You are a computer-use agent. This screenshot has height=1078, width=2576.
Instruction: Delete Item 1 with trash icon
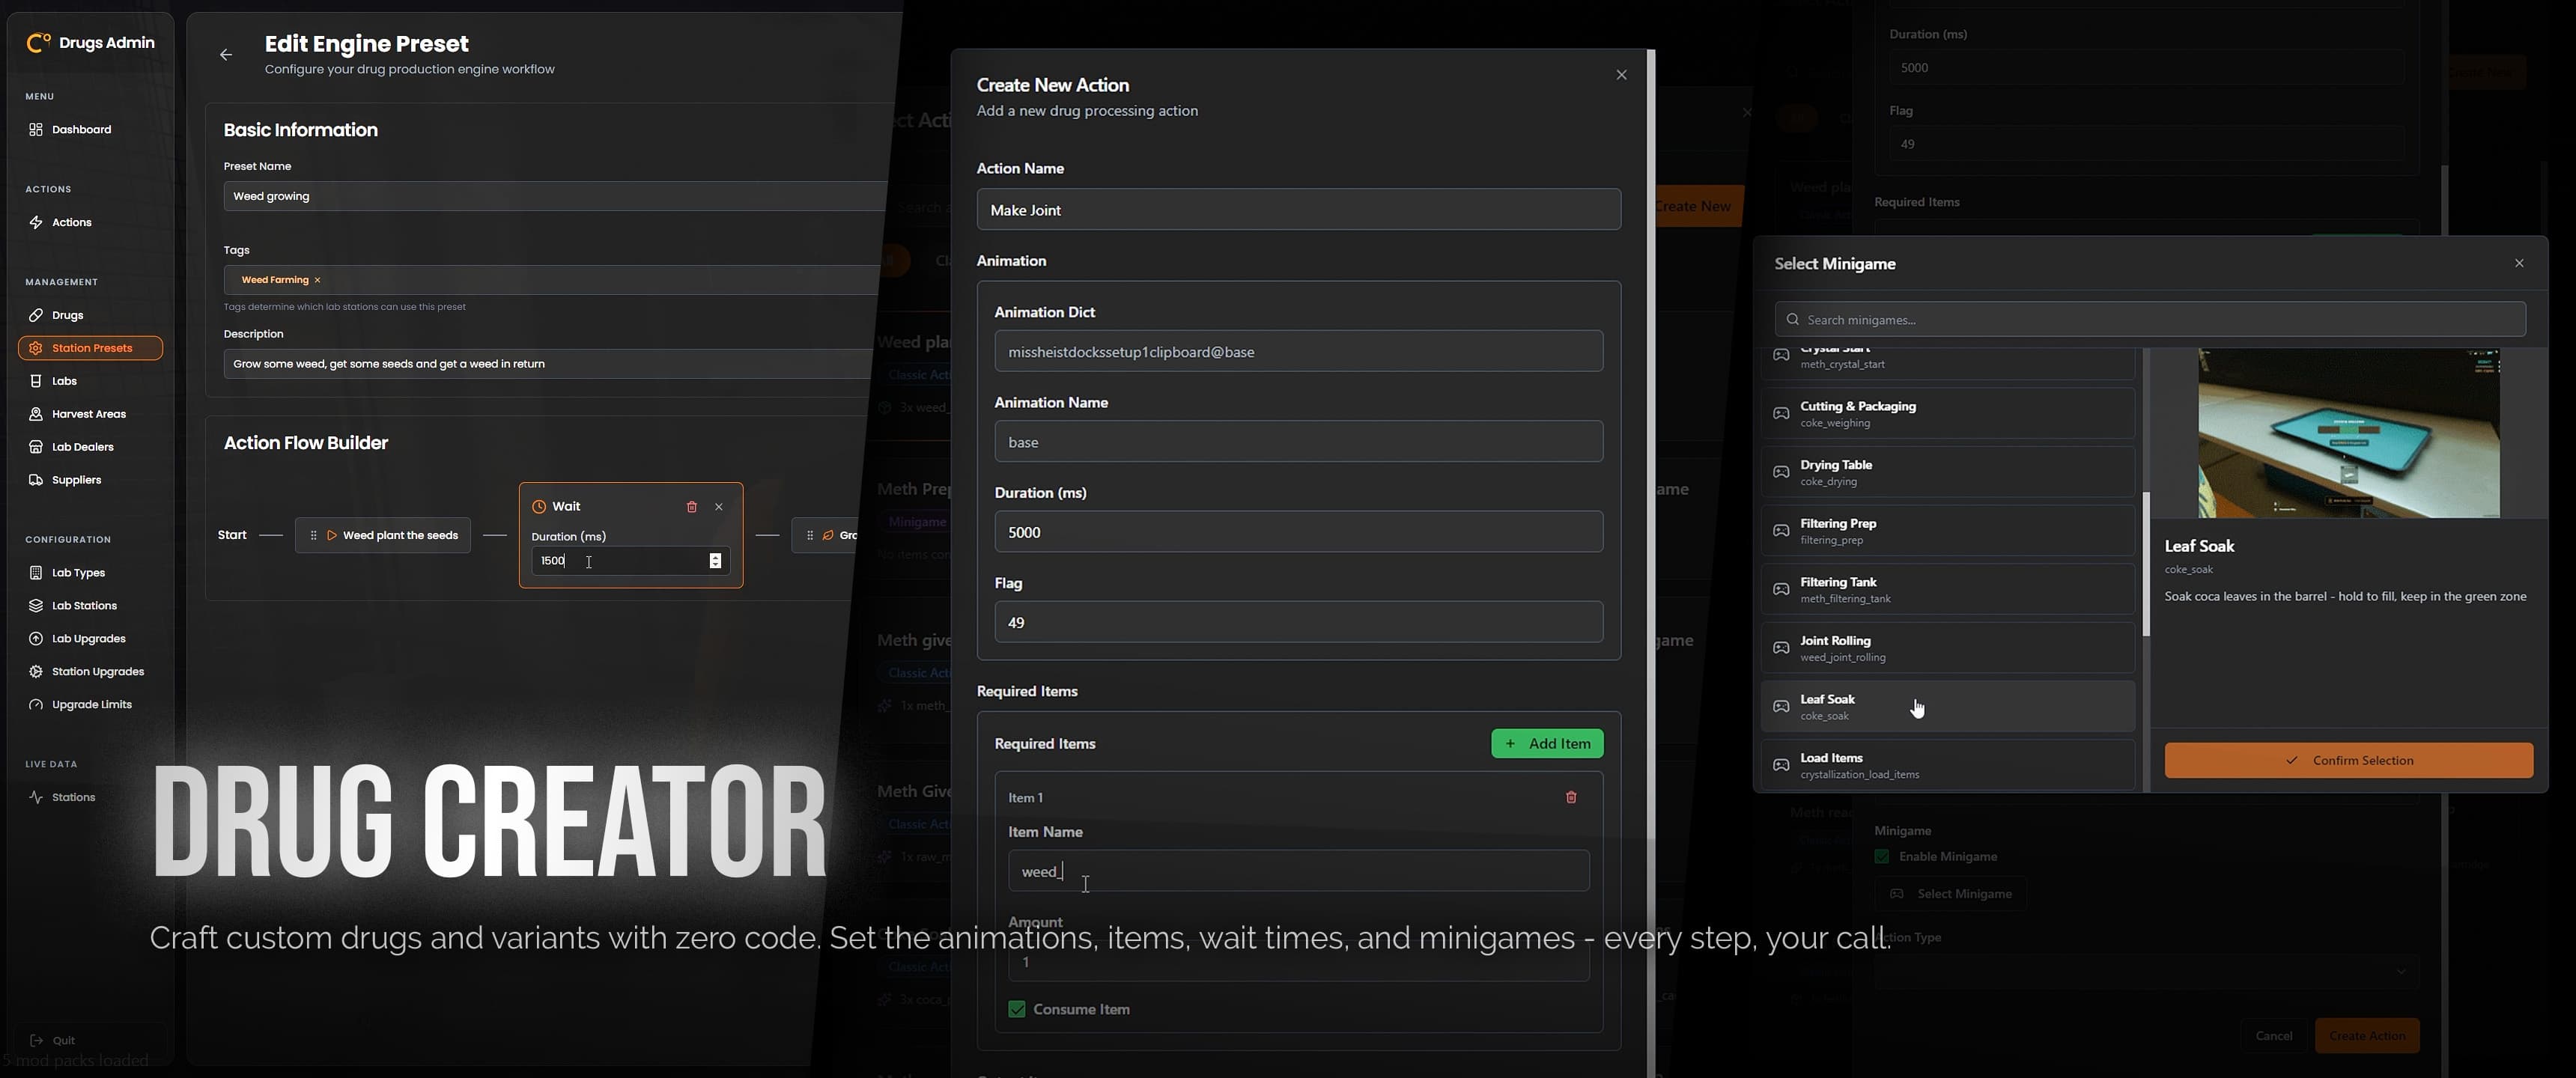(1570, 798)
